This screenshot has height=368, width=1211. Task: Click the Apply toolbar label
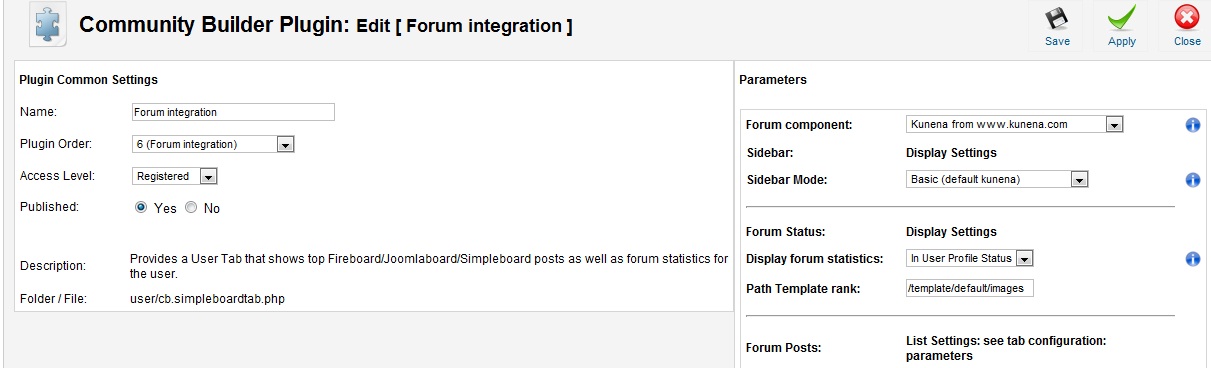(x=1122, y=42)
